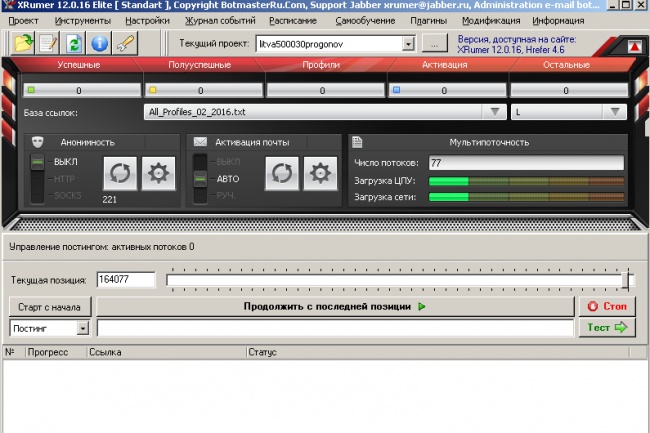Click the Статус column header
This screenshot has height=433, width=650.
pos(438,352)
